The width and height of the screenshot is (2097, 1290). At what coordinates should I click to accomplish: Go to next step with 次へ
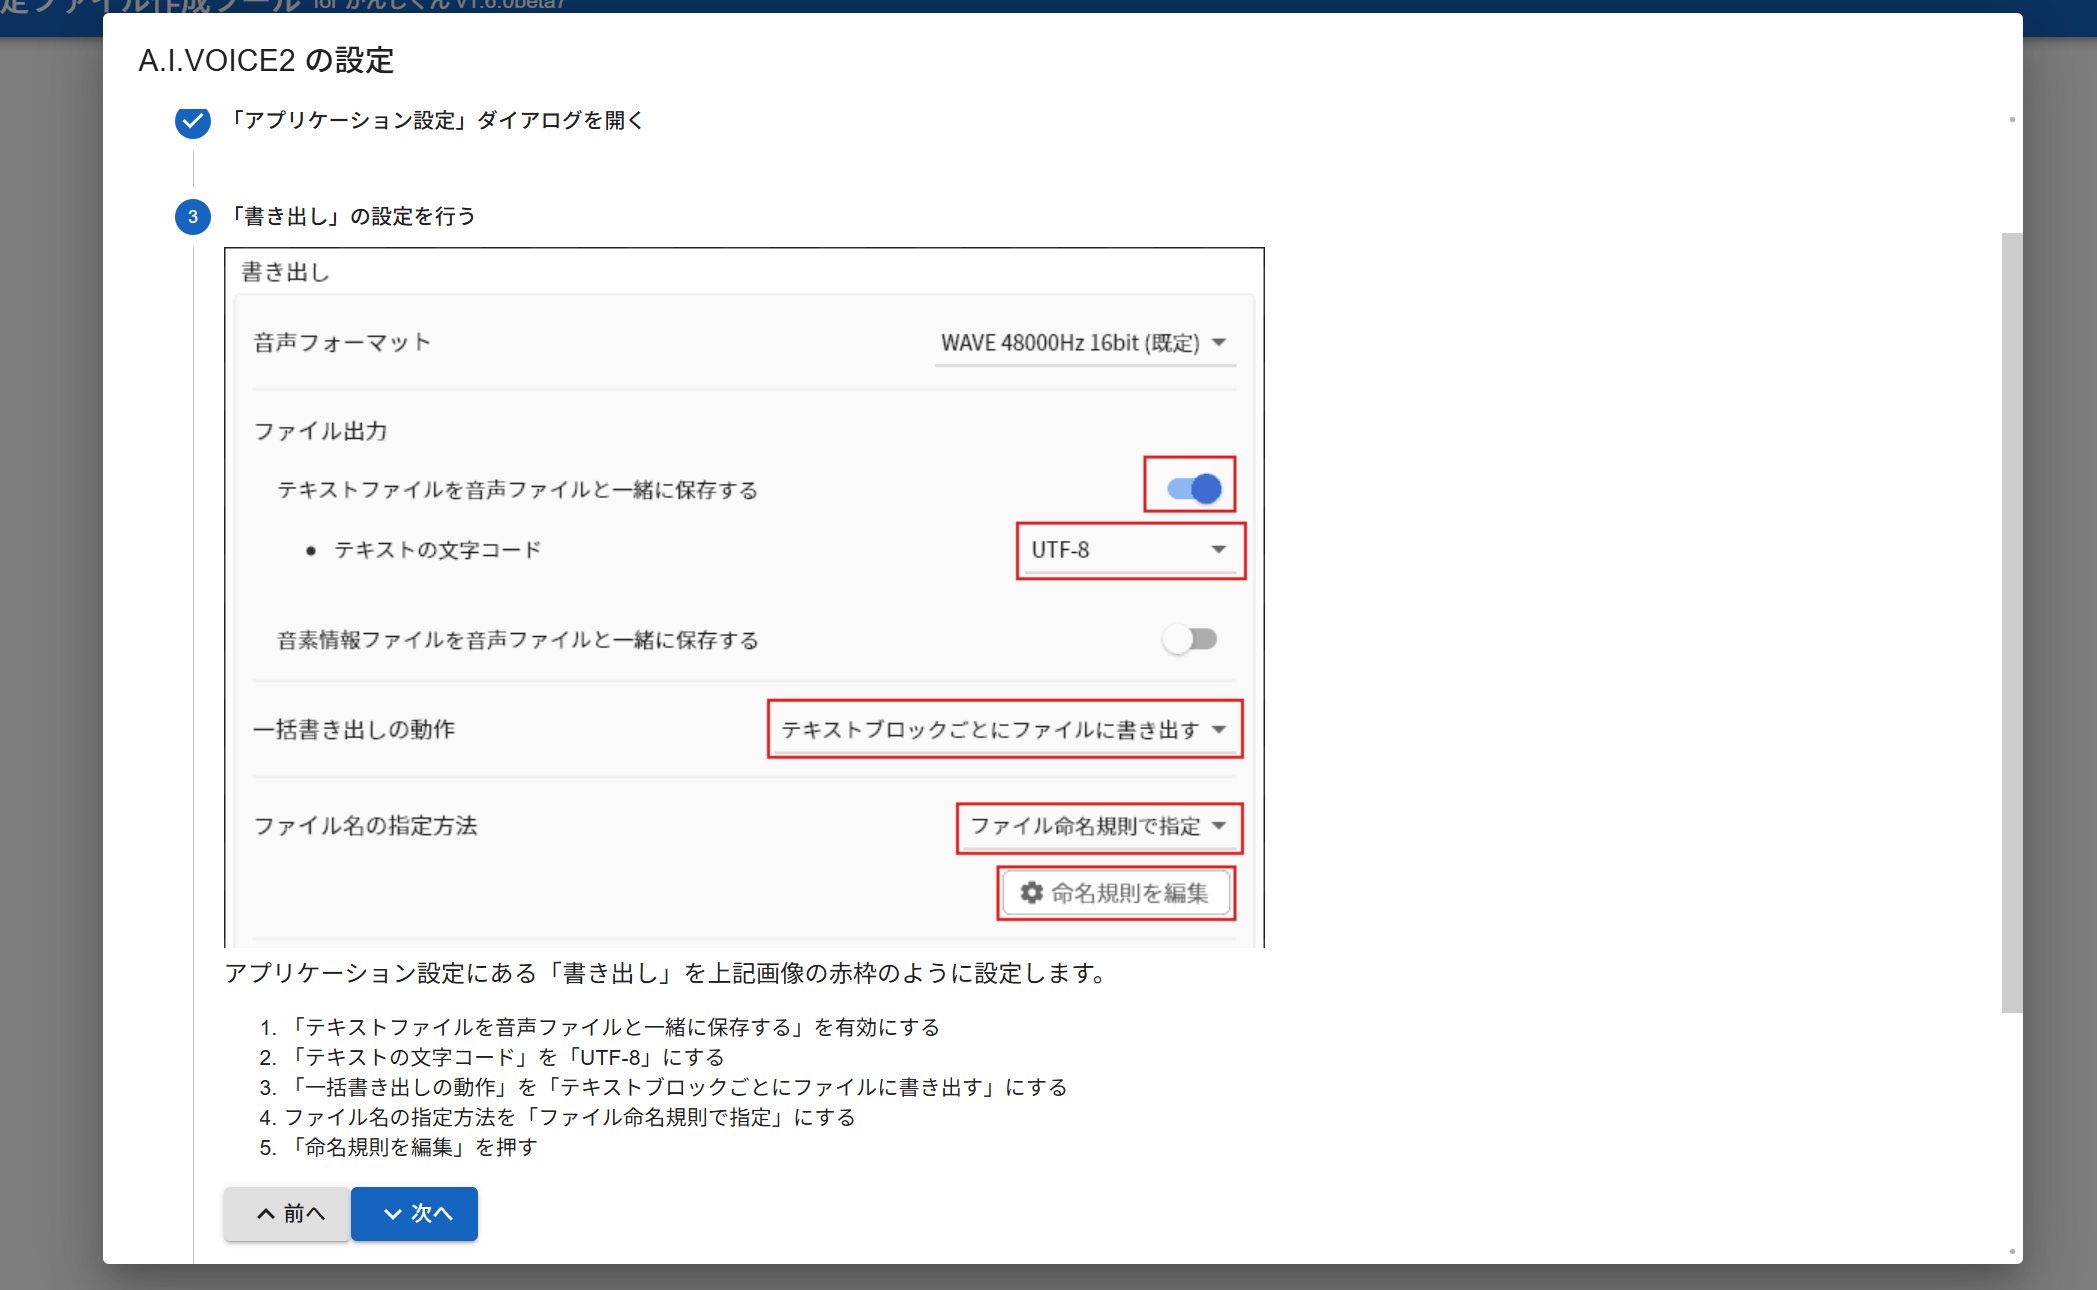click(415, 1213)
